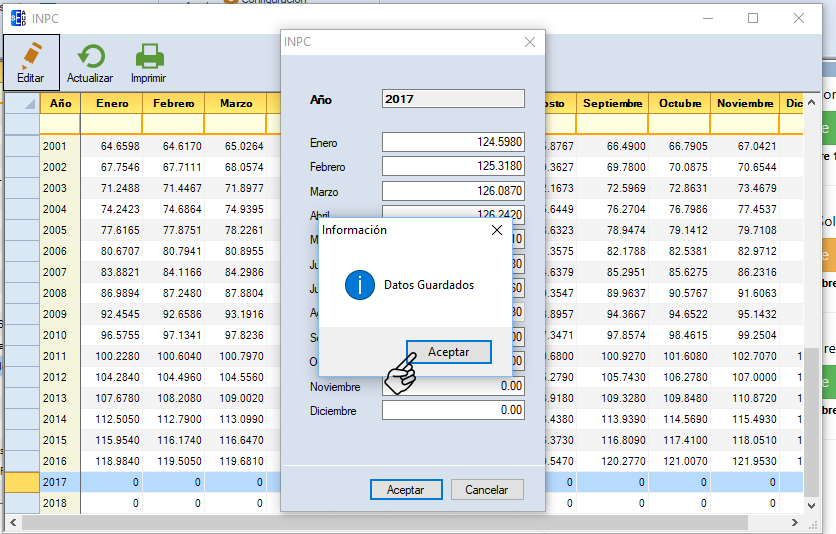This screenshot has height=534, width=836.
Task: Click the Febrero value input field
Action: tap(452, 167)
